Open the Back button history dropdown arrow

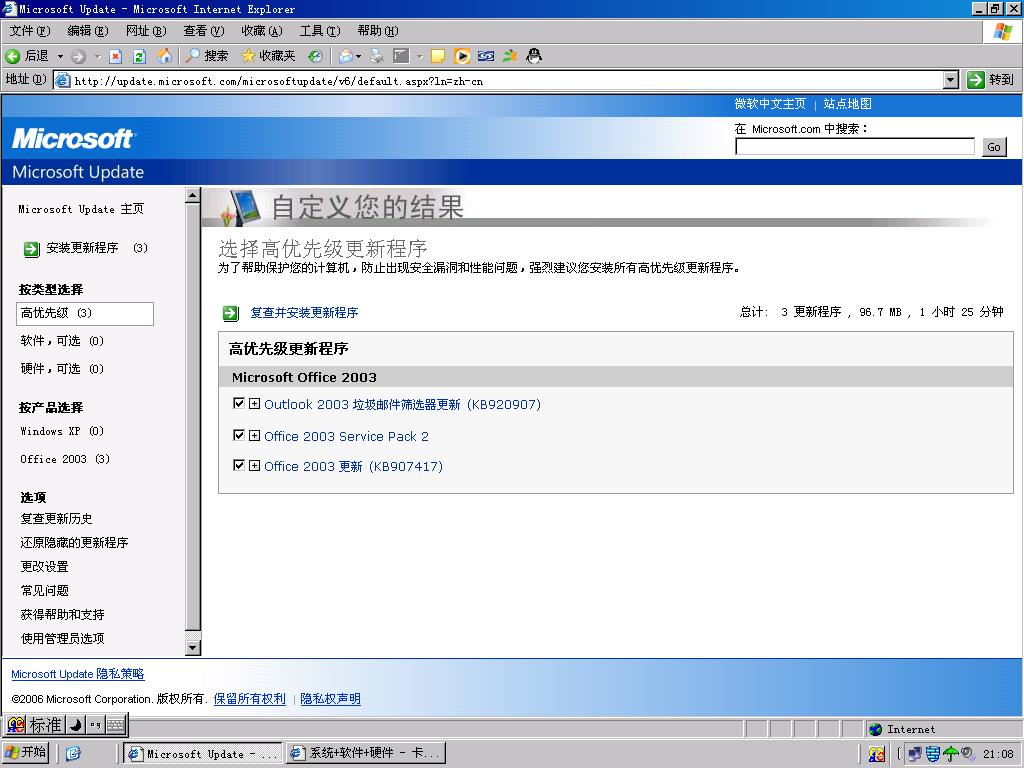pyautogui.click(x=60, y=57)
